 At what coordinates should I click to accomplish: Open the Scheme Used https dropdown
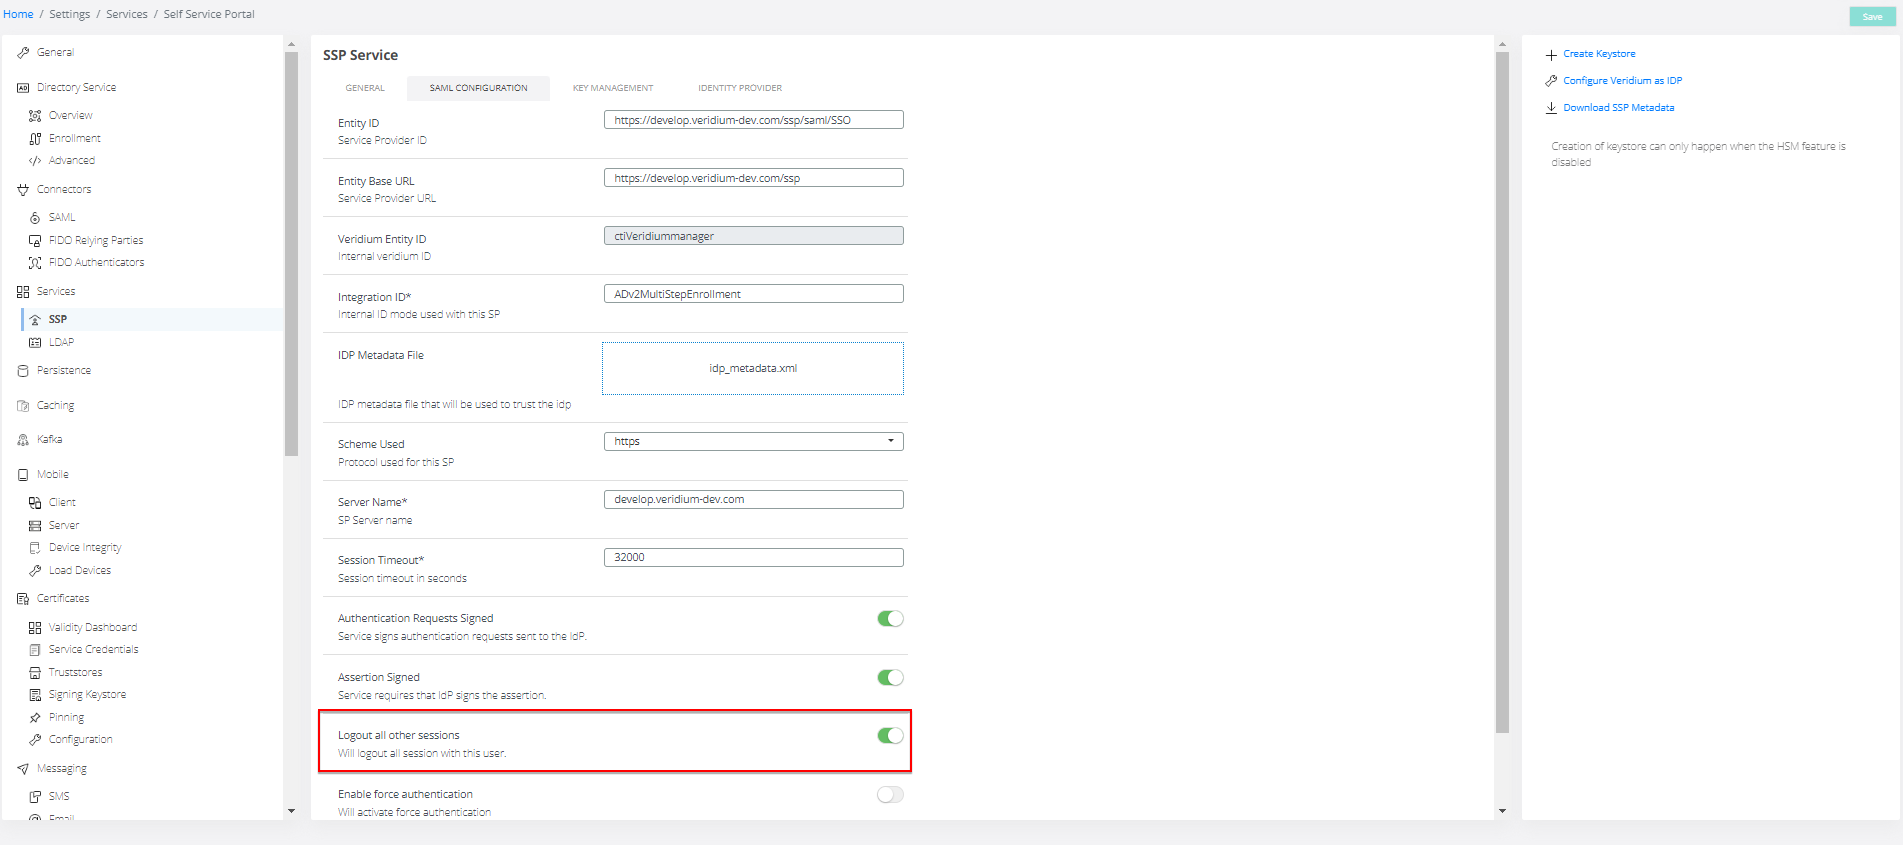(x=753, y=442)
